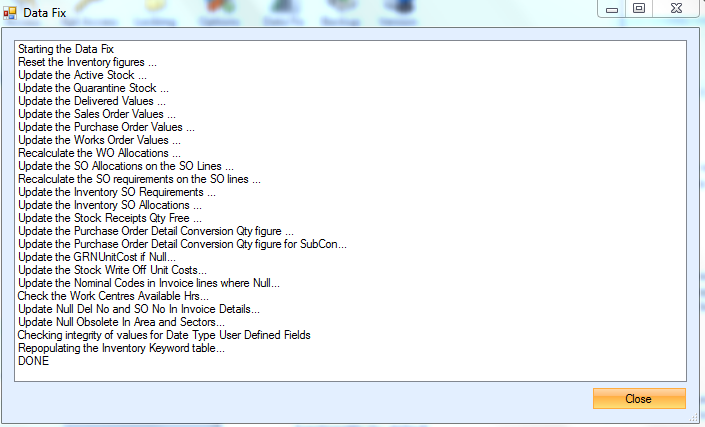Click 'Update the Delivered Values ...' line
705x427 pixels.
[x=92, y=101]
